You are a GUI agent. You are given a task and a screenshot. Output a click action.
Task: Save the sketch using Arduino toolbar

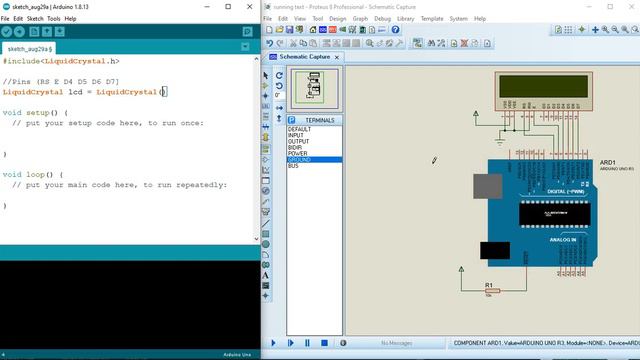(60, 31)
